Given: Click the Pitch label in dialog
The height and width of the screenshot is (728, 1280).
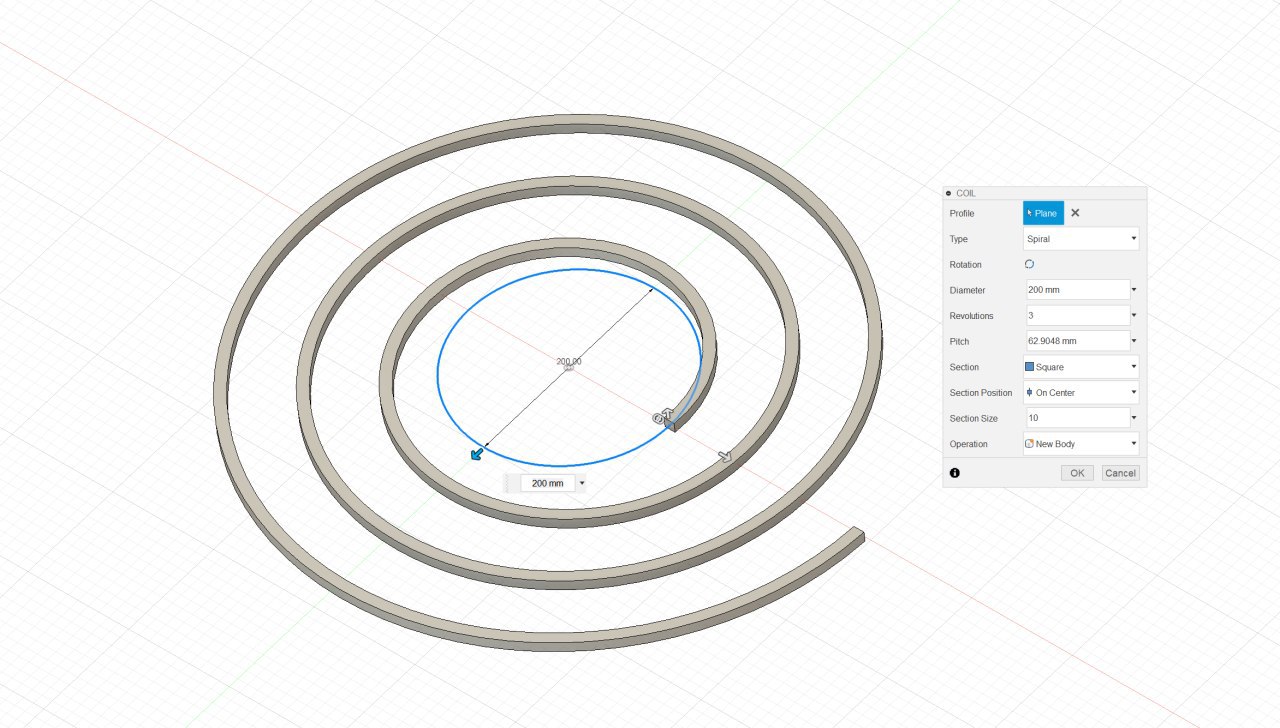Looking at the screenshot, I should pos(958,341).
